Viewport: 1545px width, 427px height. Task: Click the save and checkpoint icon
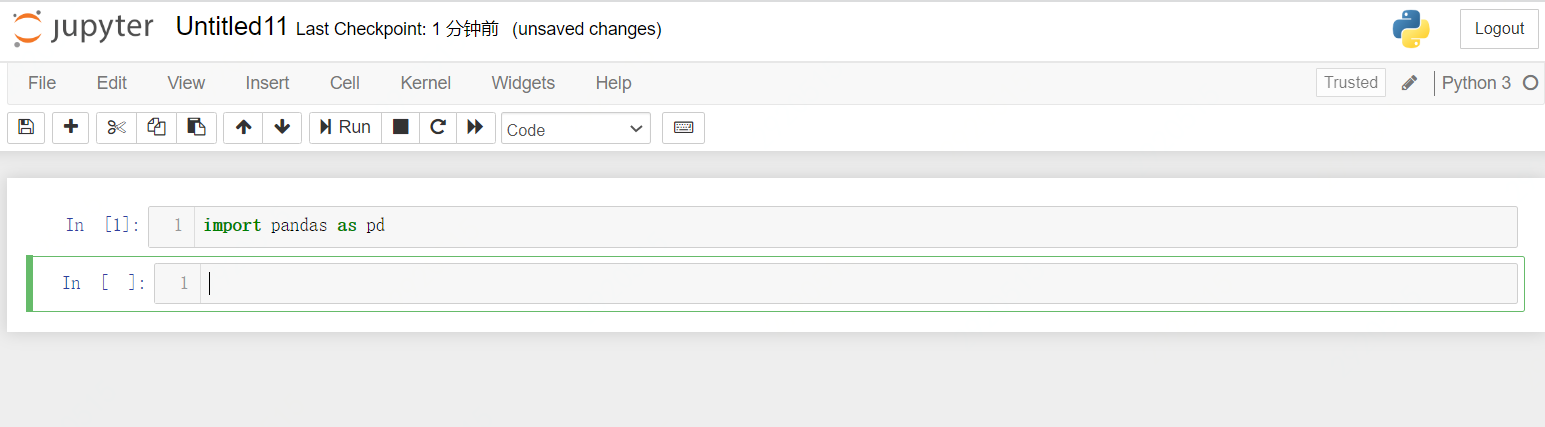click(26, 127)
